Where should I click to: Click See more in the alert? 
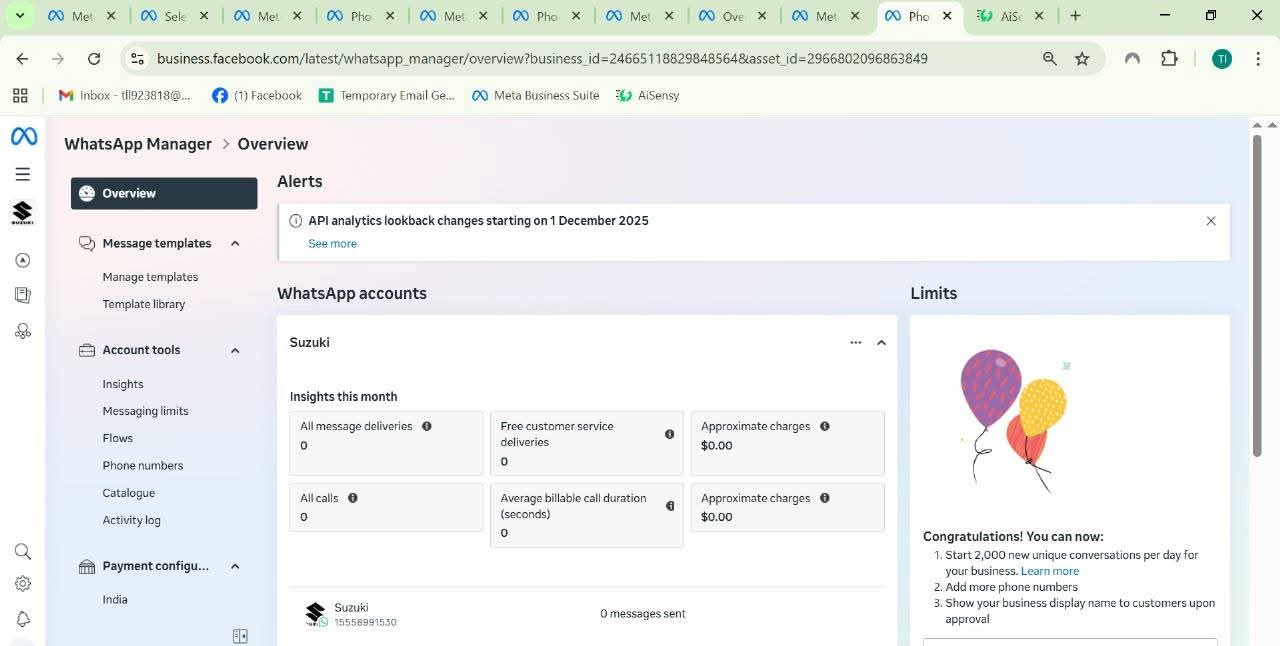pyautogui.click(x=332, y=243)
